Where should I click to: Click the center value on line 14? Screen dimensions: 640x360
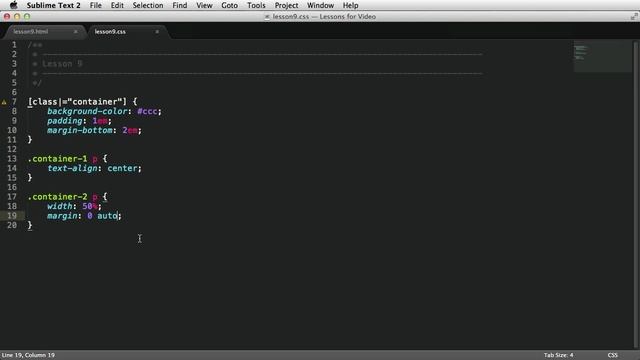pyautogui.click(x=122, y=168)
